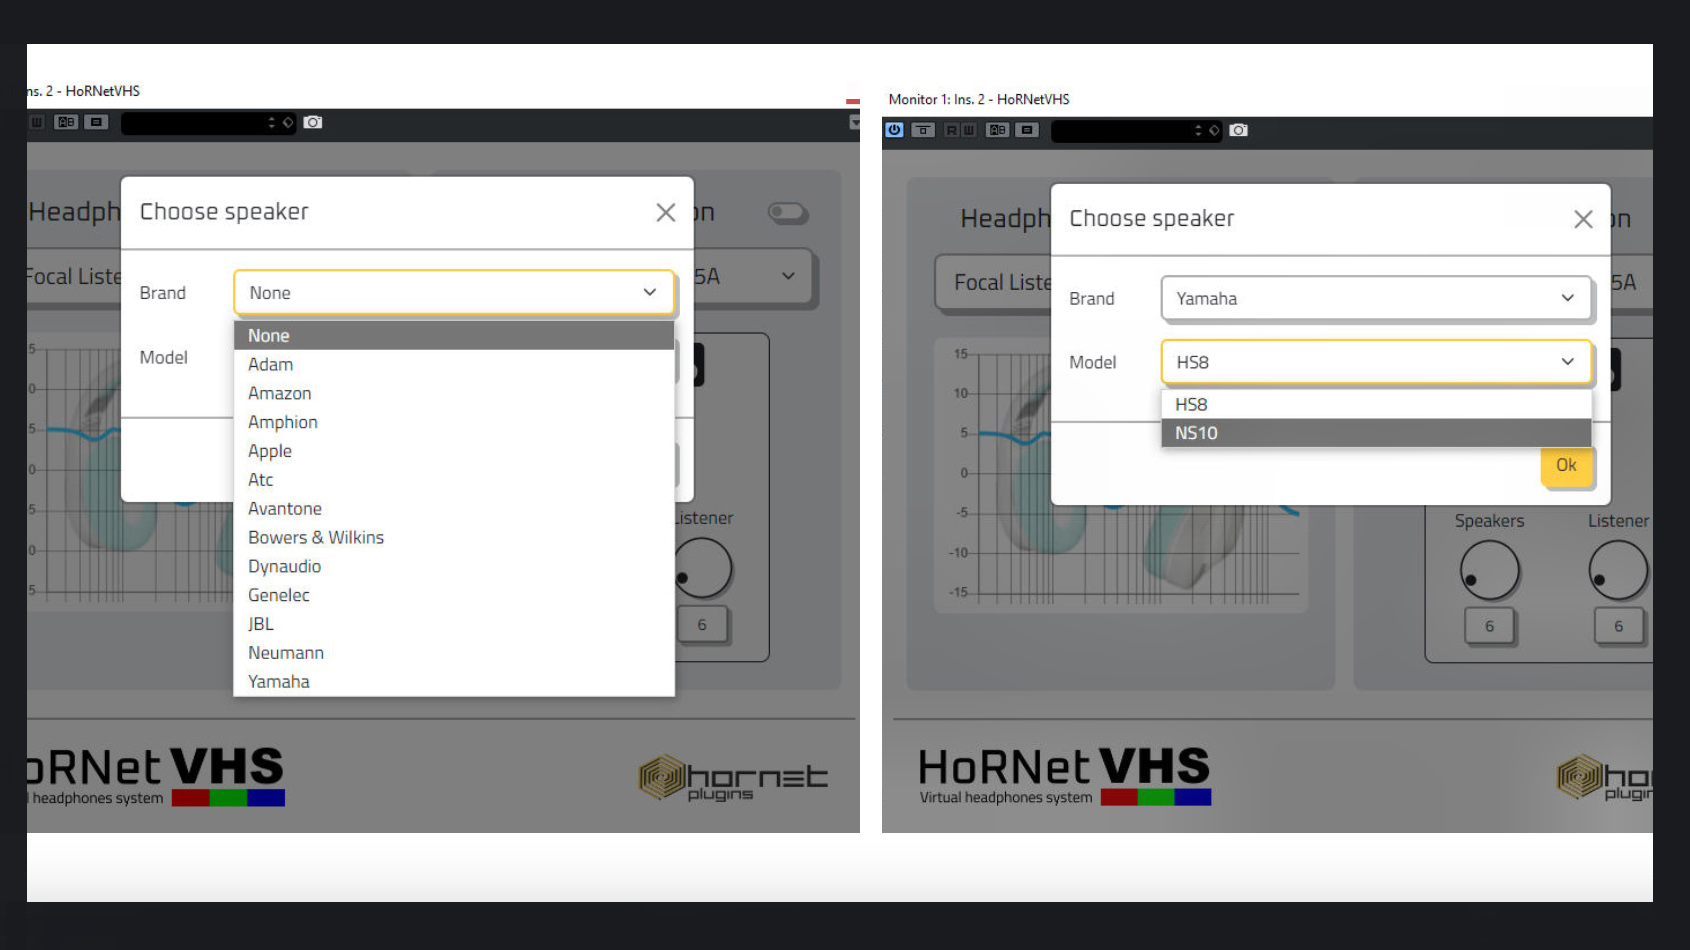Select Genelec from the brand list
This screenshot has height=950, width=1690.
[279, 595]
